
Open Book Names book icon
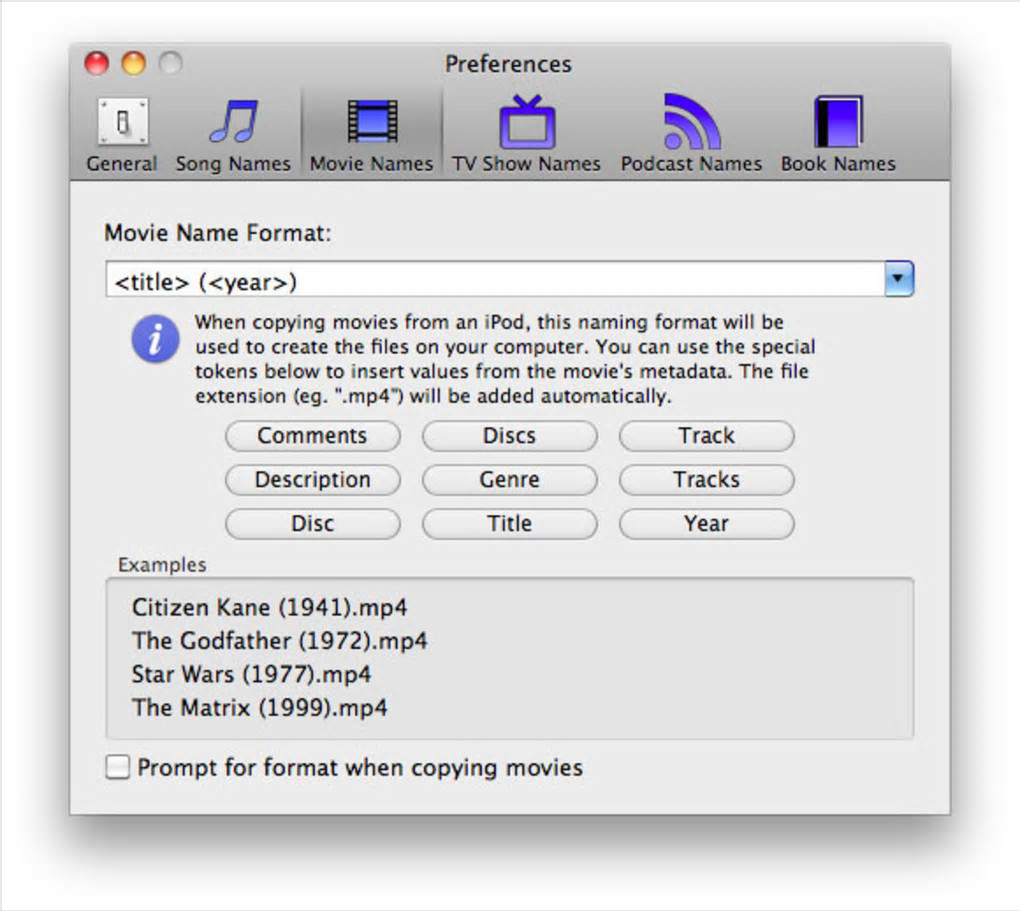click(x=839, y=122)
